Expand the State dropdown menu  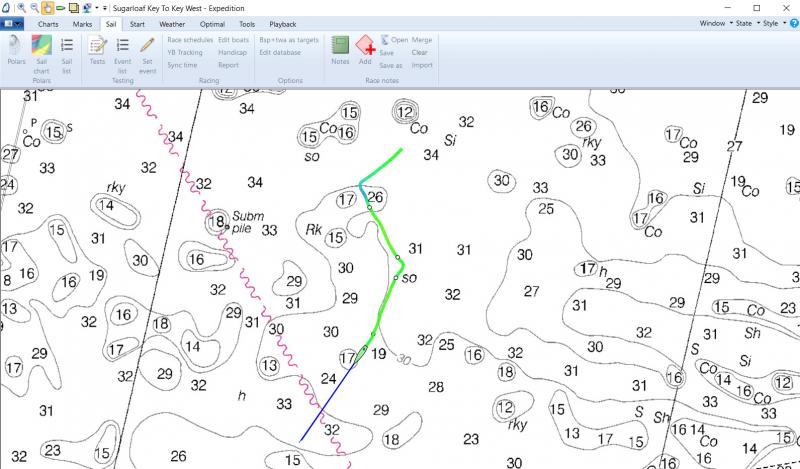point(746,22)
